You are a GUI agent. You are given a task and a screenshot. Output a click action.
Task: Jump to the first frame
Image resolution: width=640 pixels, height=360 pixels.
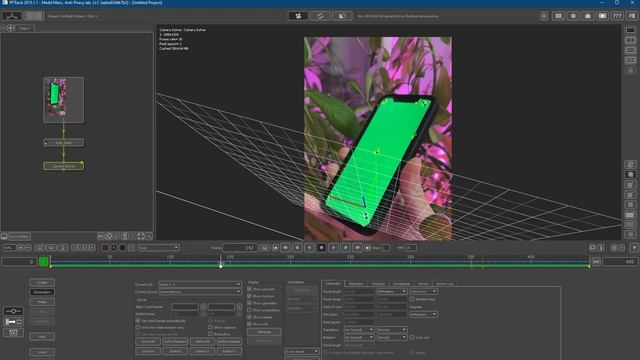coord(285,248)
